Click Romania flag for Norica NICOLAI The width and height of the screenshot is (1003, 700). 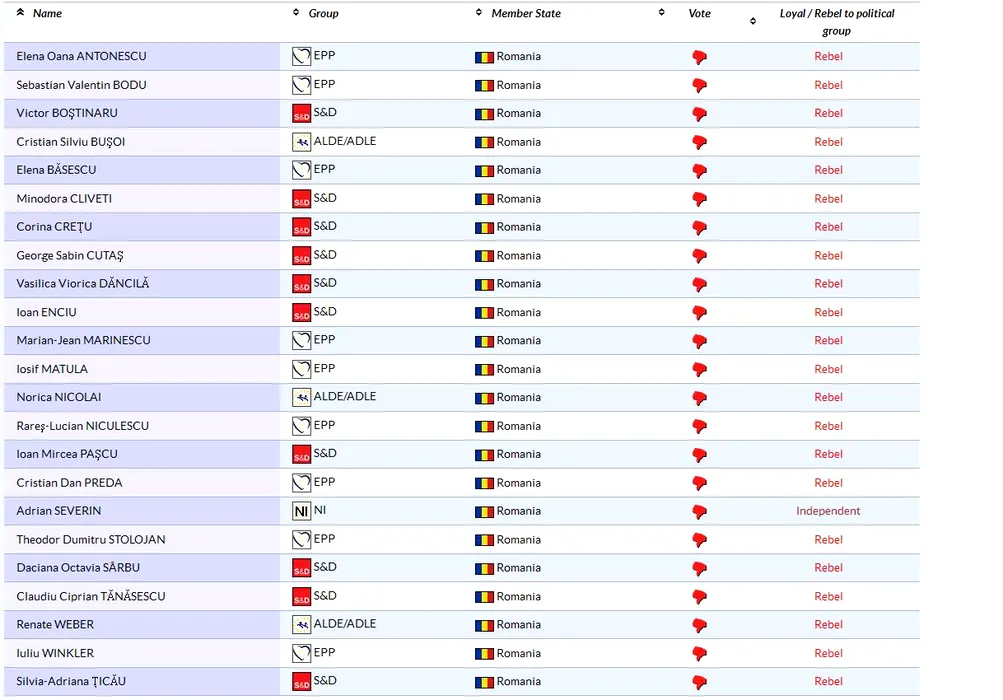pyautogui.click(x=484, y=398)
